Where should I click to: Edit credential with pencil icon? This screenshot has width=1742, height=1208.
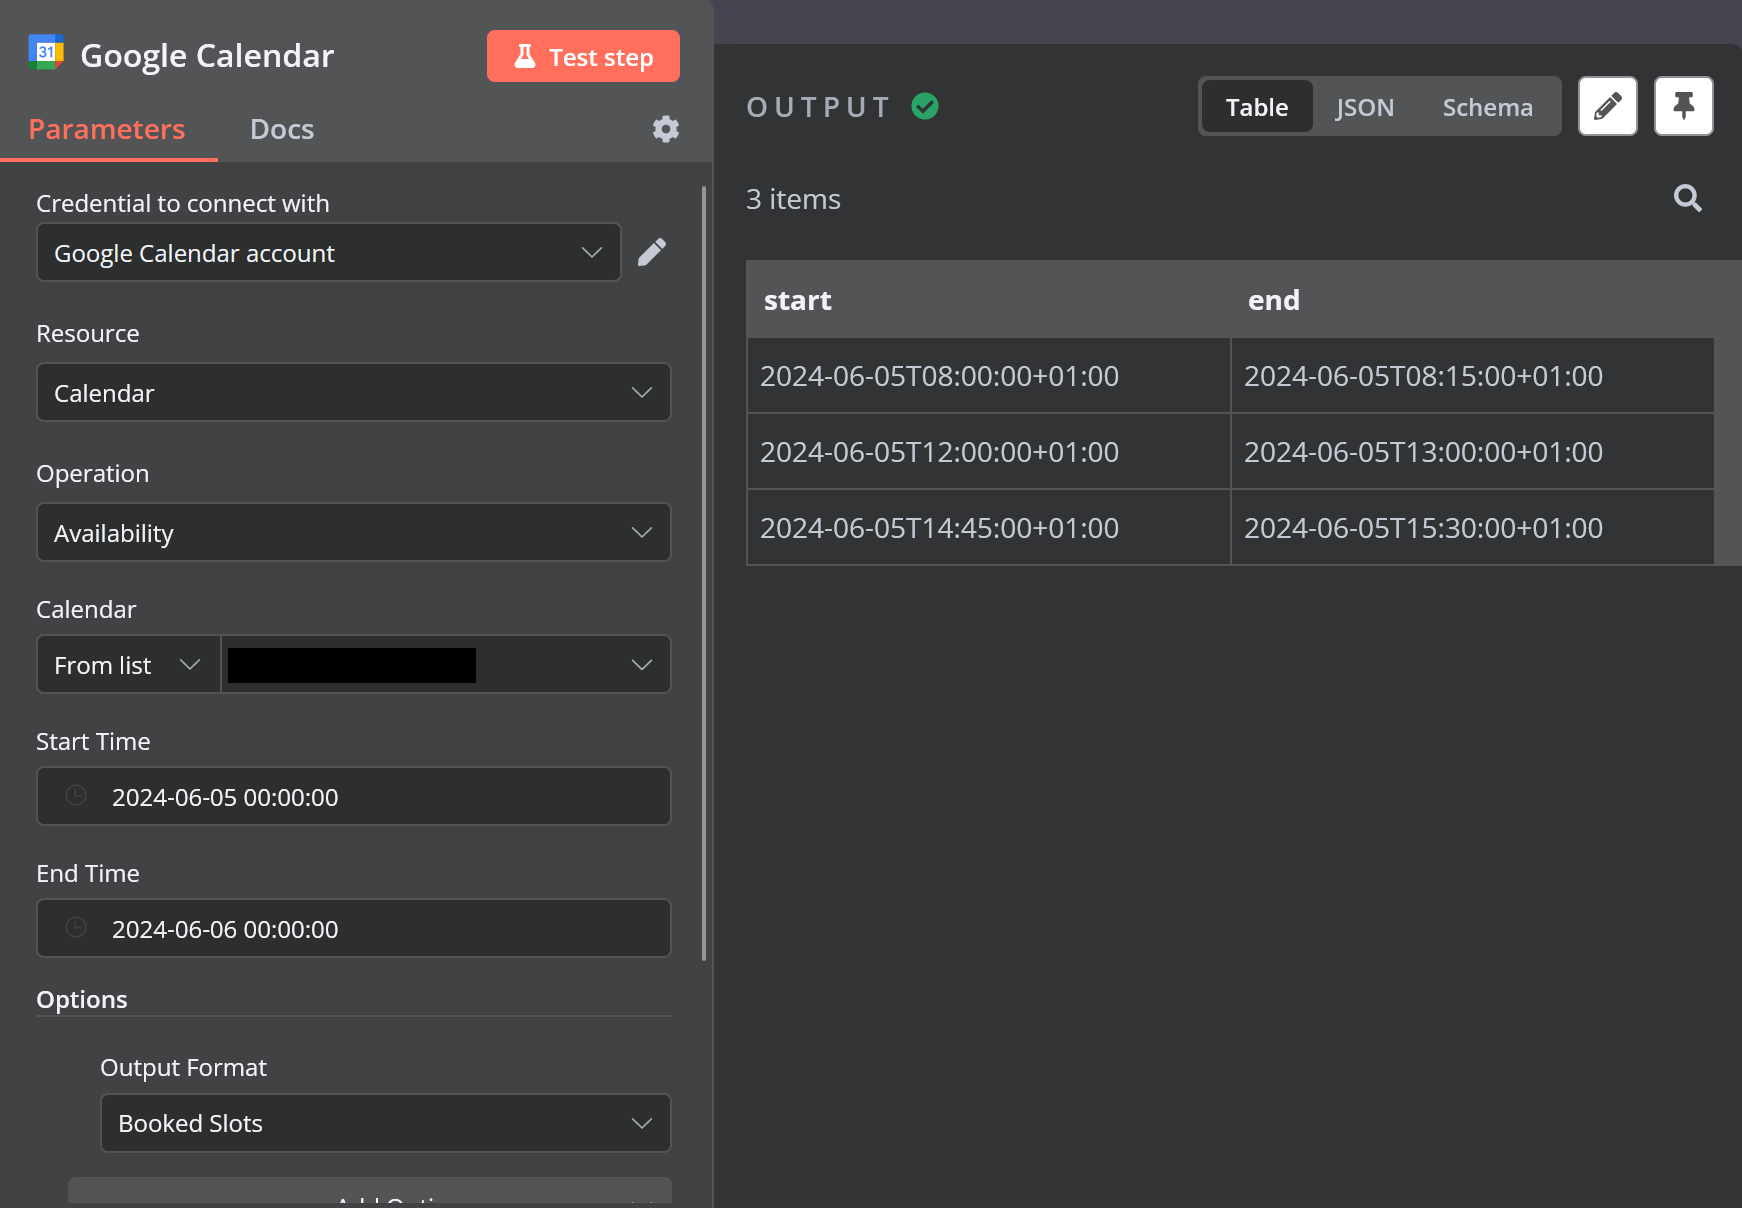pos(652,252)
